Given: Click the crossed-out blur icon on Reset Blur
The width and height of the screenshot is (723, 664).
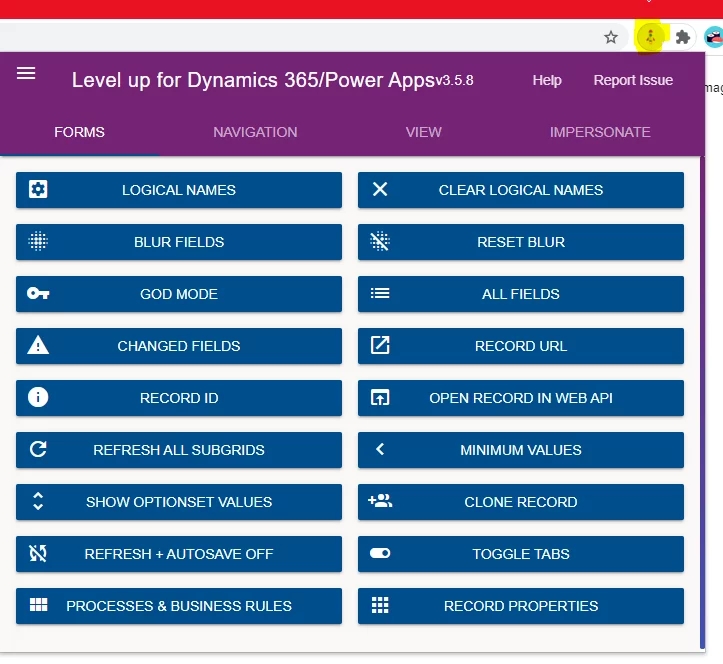Looking at the screenshot, I should pos(380,241).
